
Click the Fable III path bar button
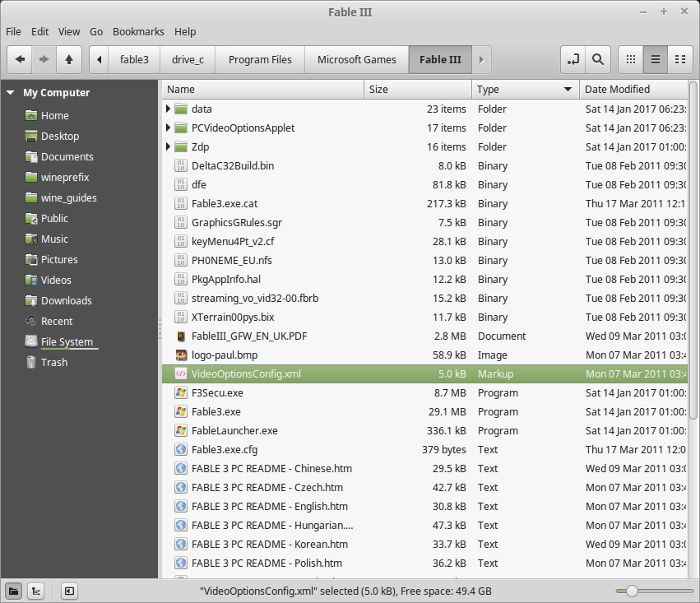click(440, 59)
